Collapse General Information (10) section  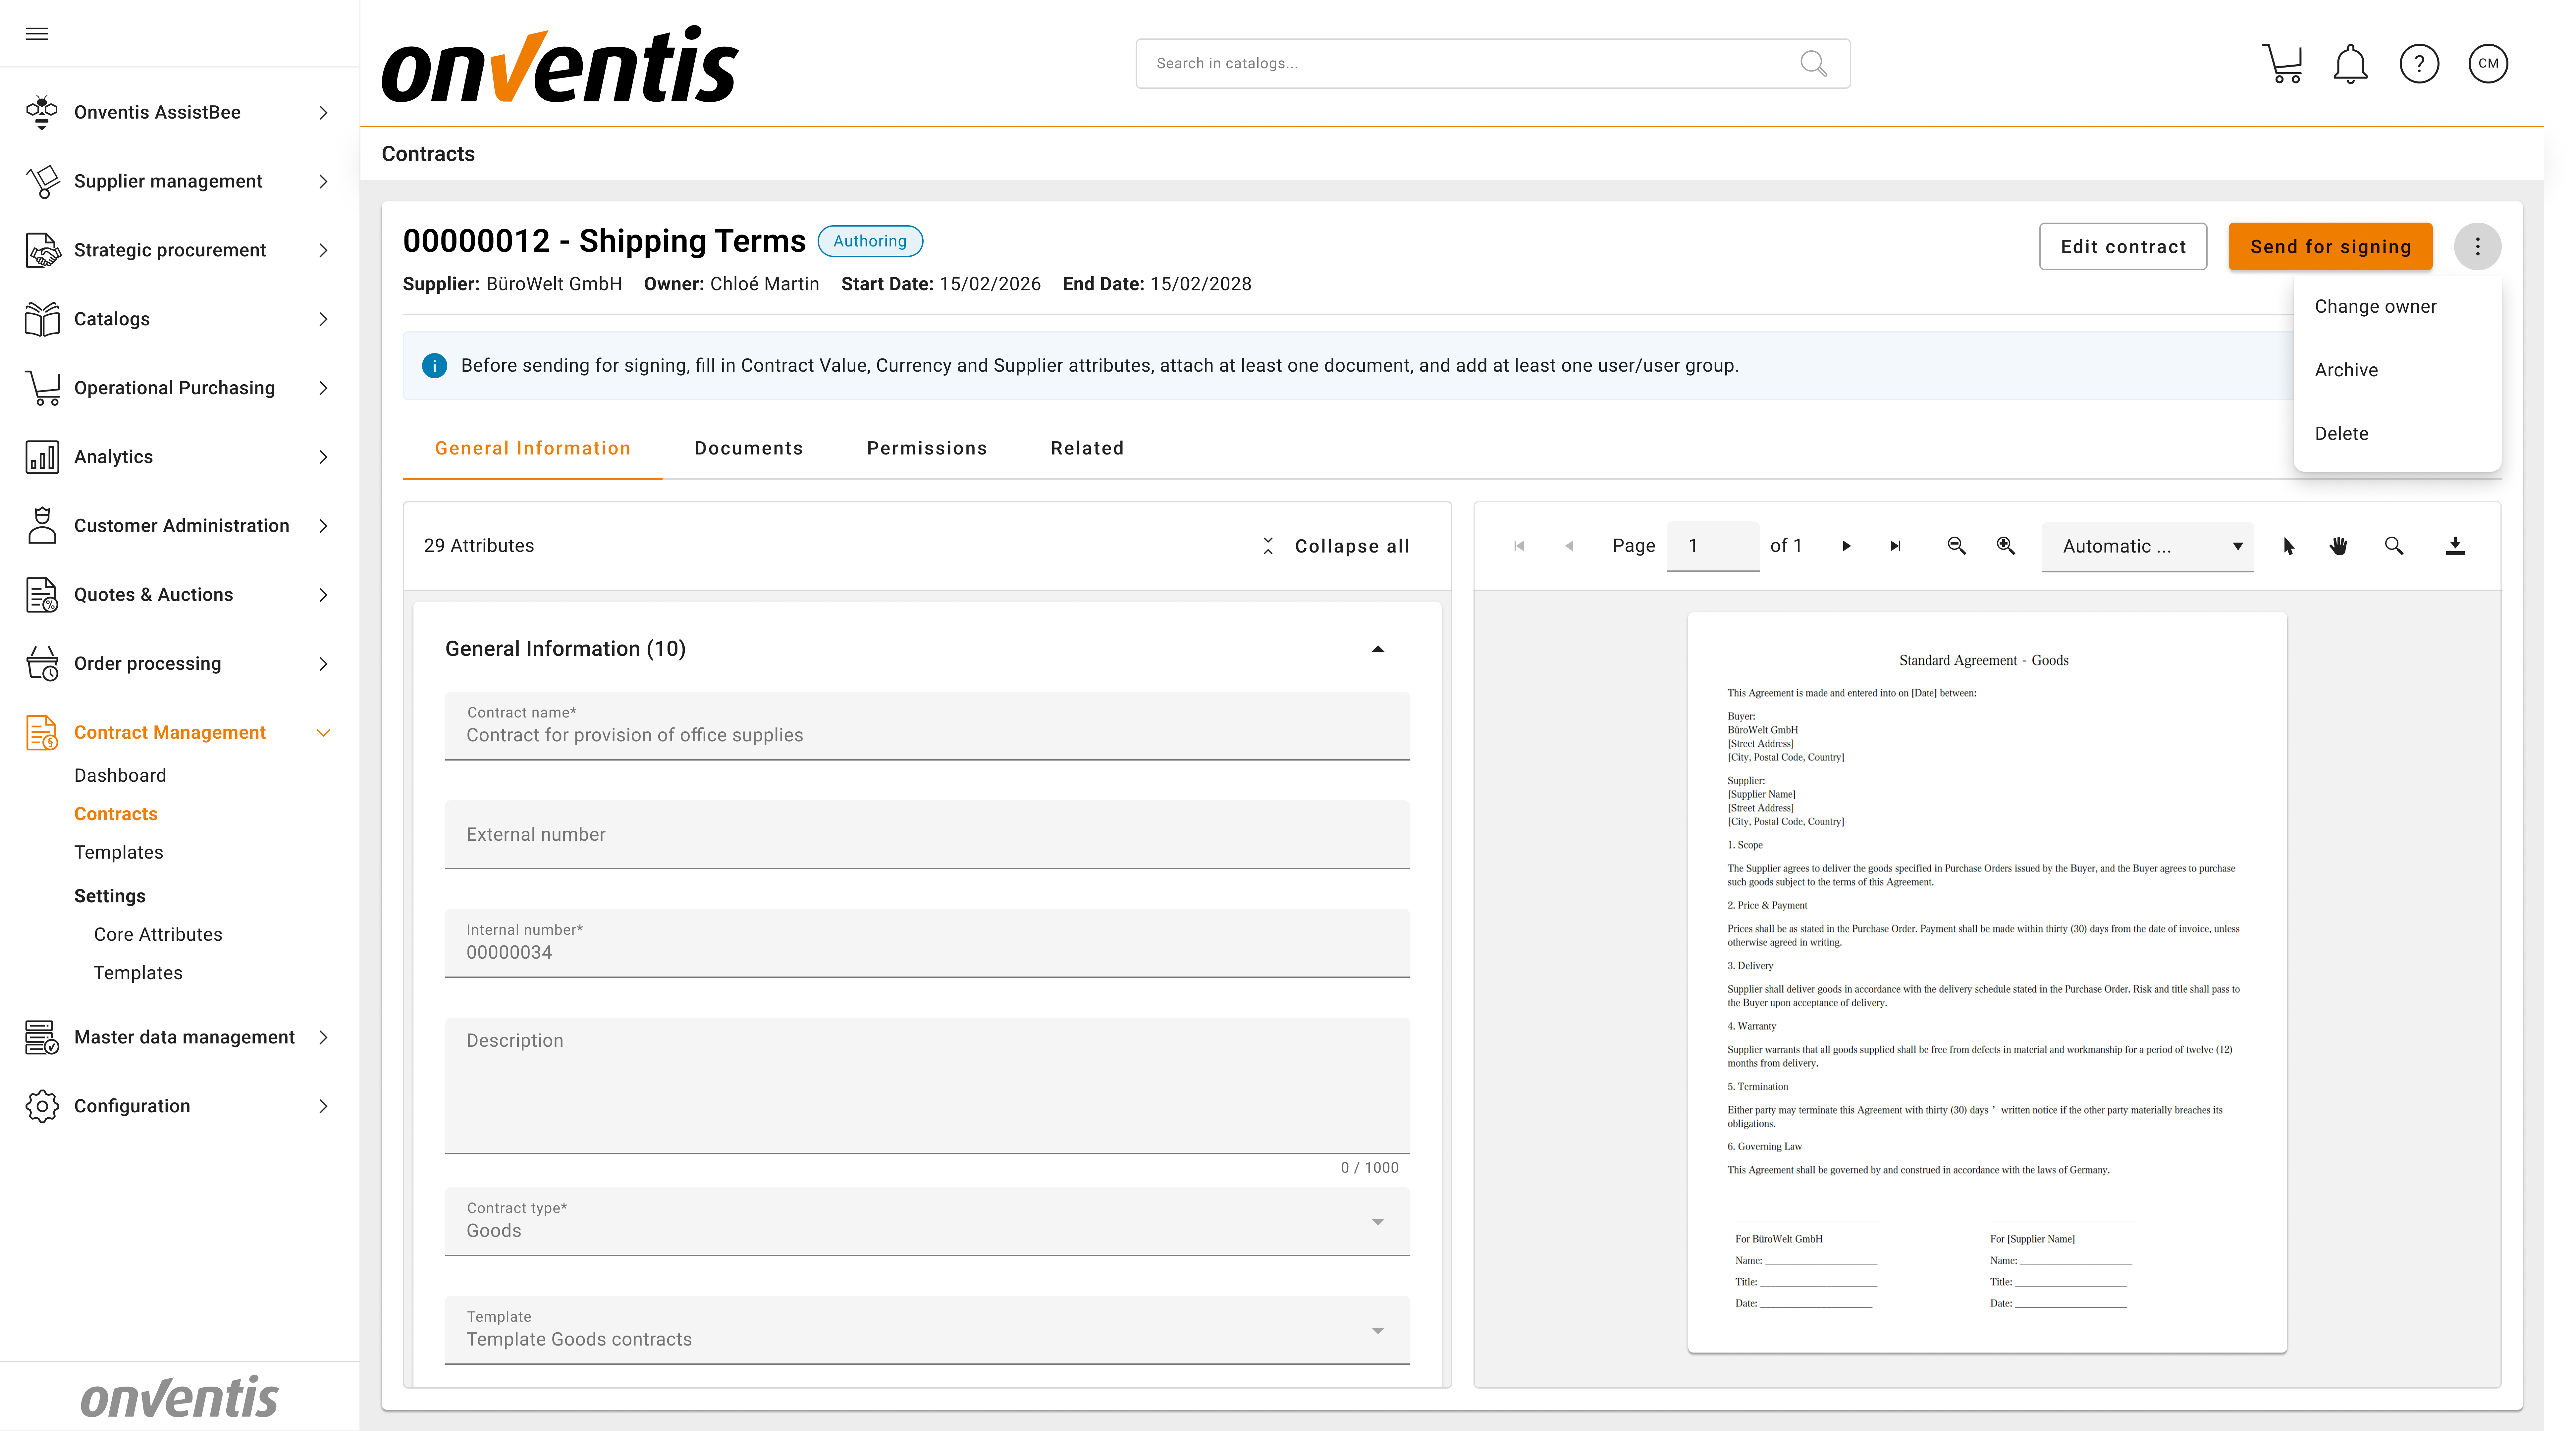click(x=1377, y=649)
